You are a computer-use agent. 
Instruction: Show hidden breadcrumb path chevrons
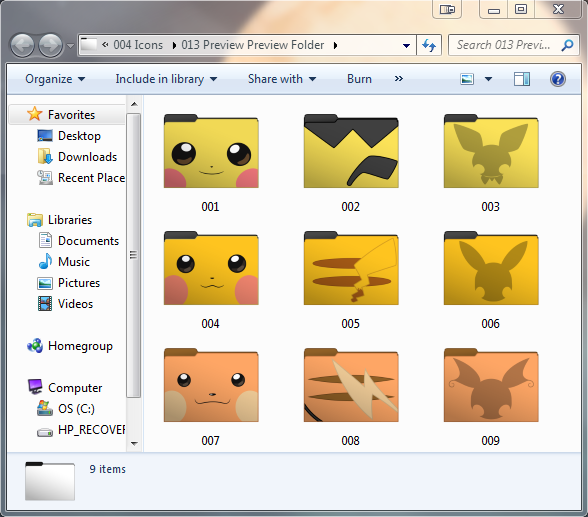(105, 45)
